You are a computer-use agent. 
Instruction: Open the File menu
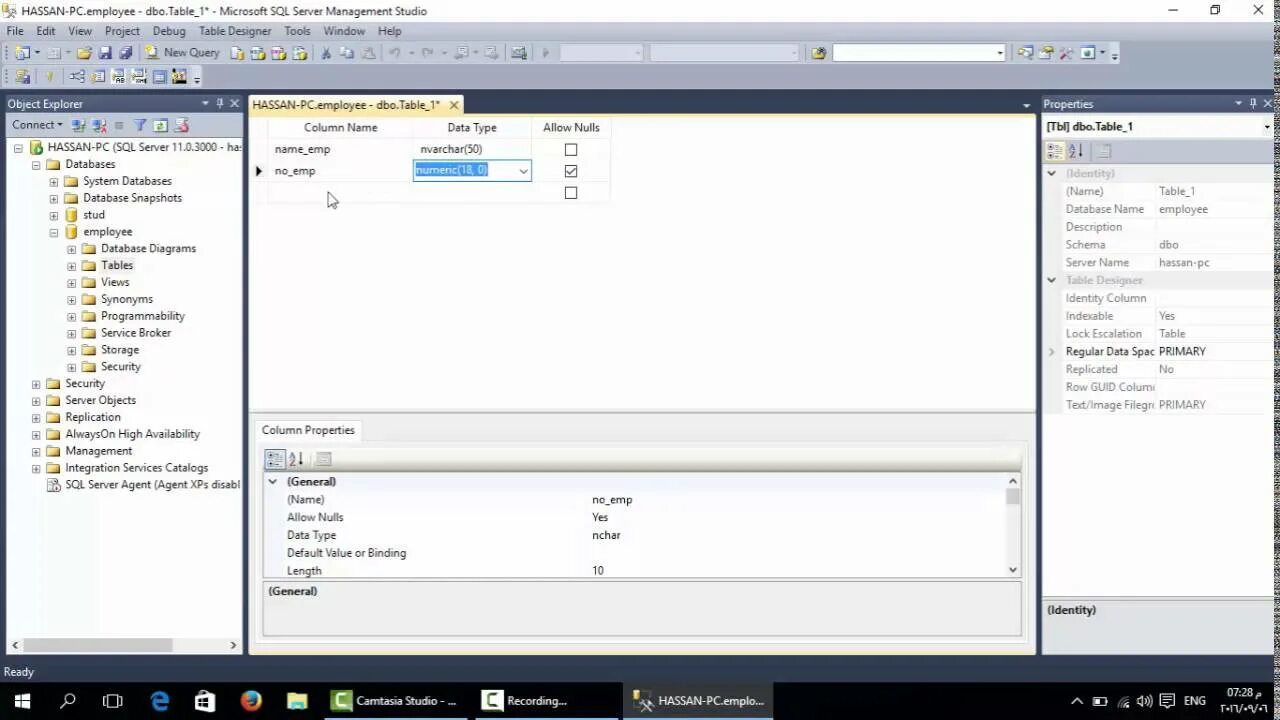(15, 31)
